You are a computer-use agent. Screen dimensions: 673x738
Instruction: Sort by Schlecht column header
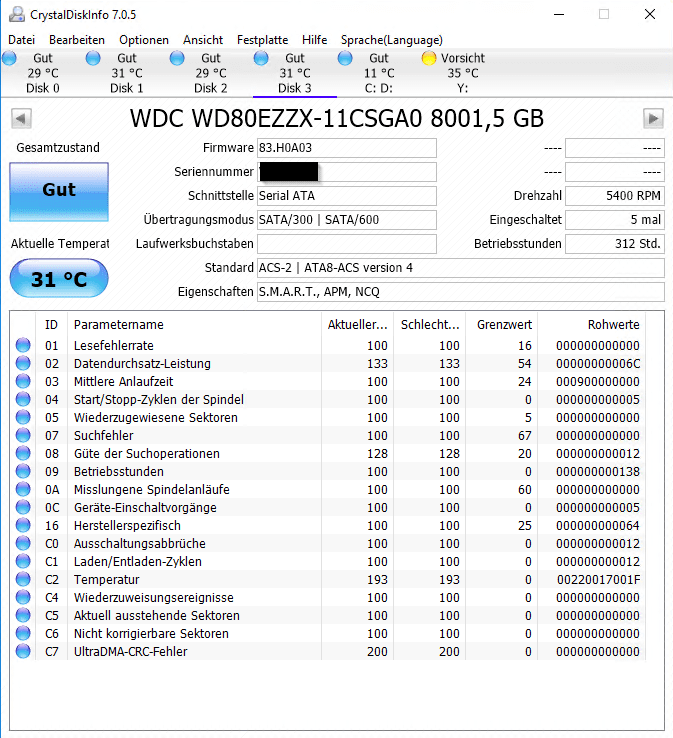430,324
